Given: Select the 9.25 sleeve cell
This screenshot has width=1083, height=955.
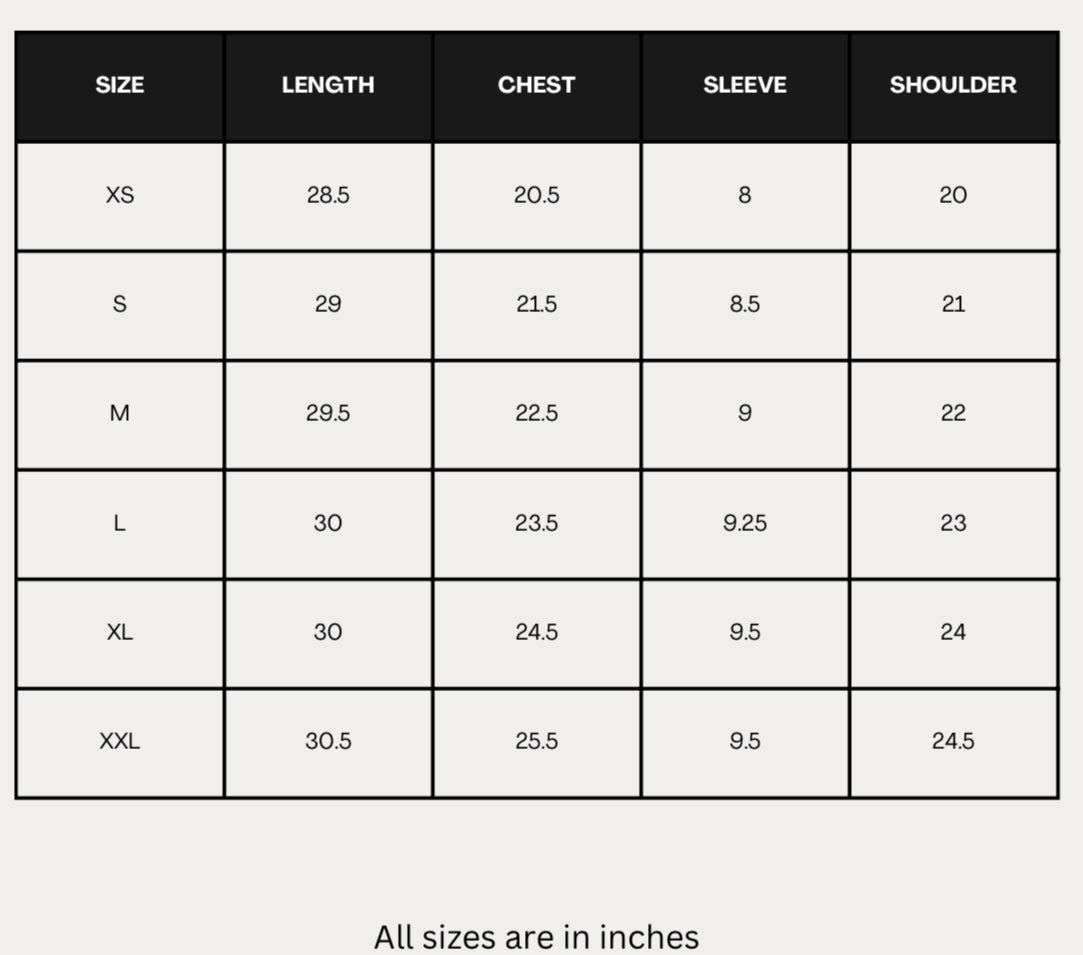Looking at the screenshot, I should 745,523.
